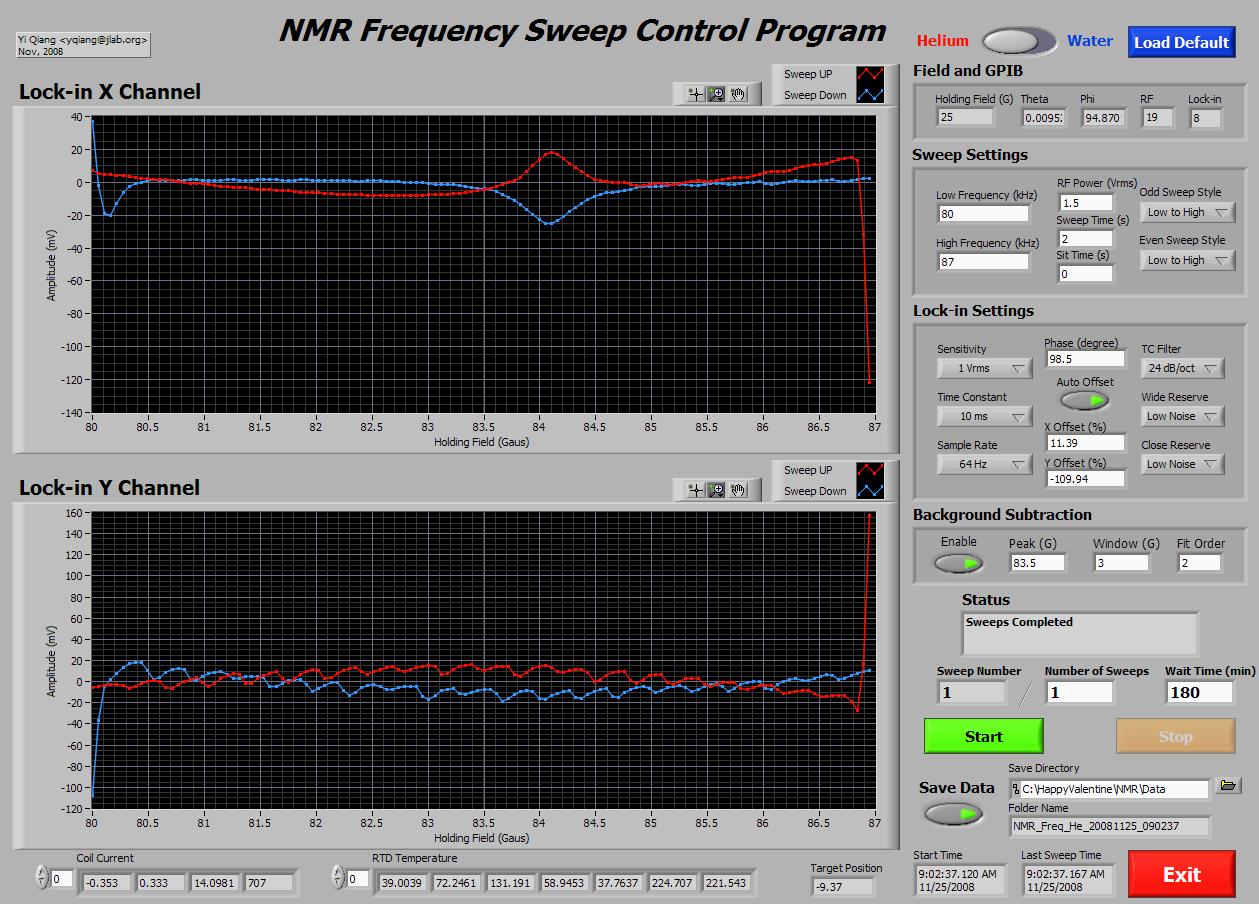This screenshot has width=1259, height=904.
Task: Click red Exit button
Action: [1181, 874]
